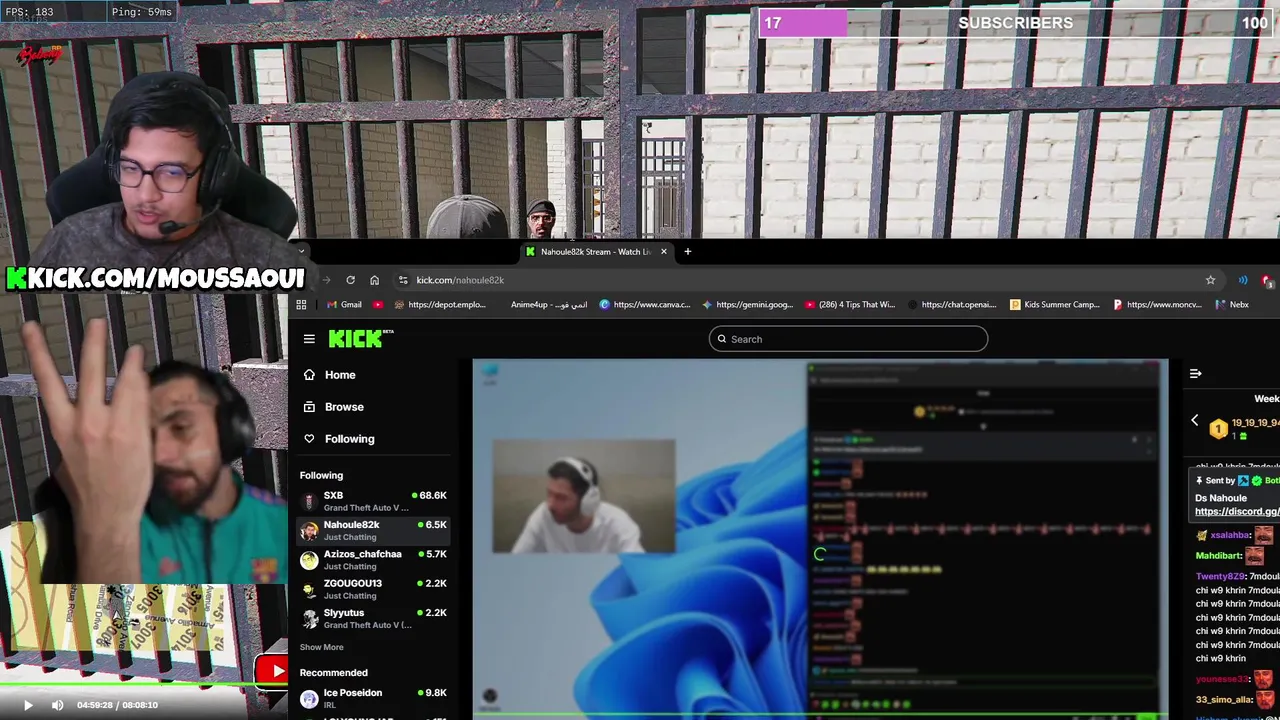Open the Kick hamburger sidebar menu

[x=309, y=339]
